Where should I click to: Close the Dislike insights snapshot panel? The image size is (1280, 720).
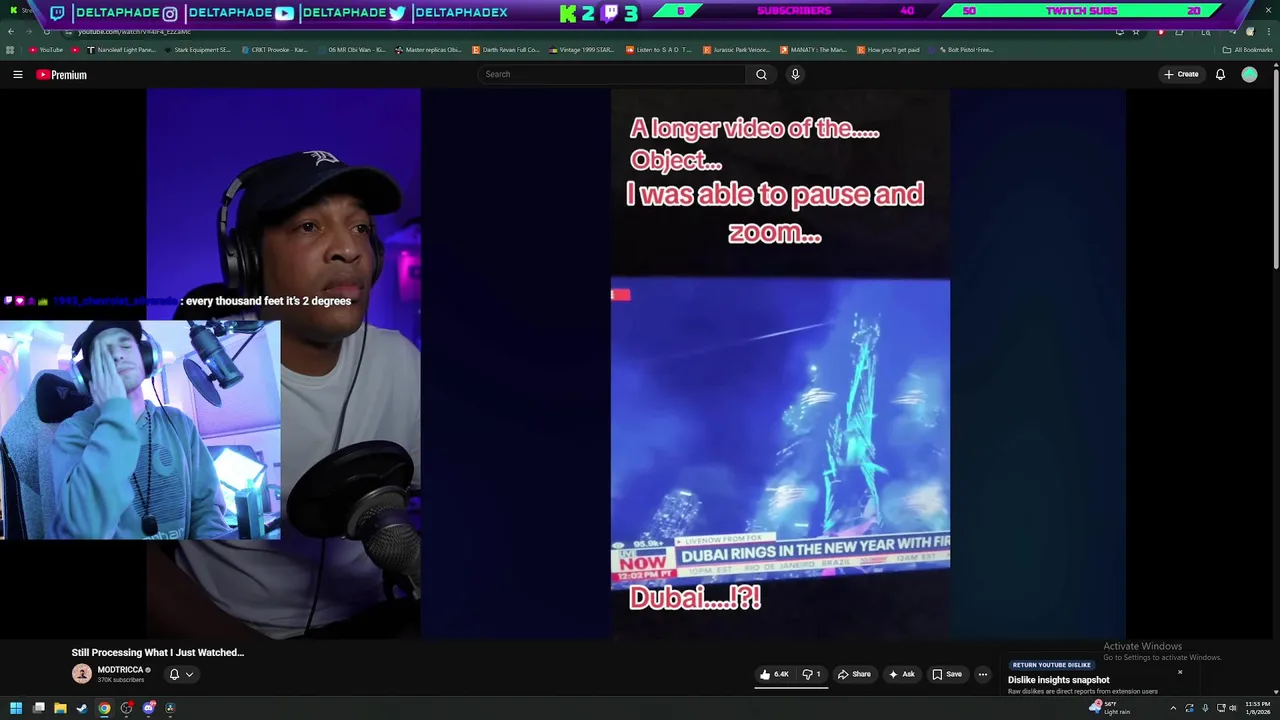(x=1180, y=672)
